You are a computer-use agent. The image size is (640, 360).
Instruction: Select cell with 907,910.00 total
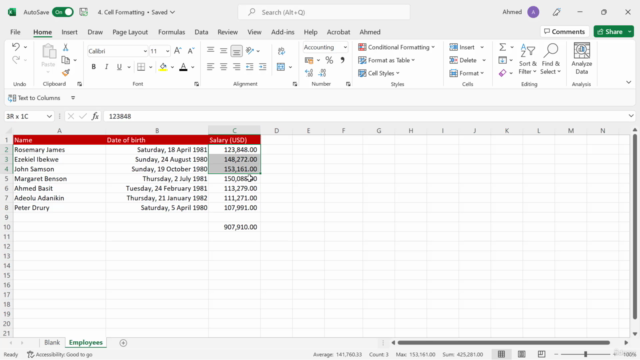[234, 227]
